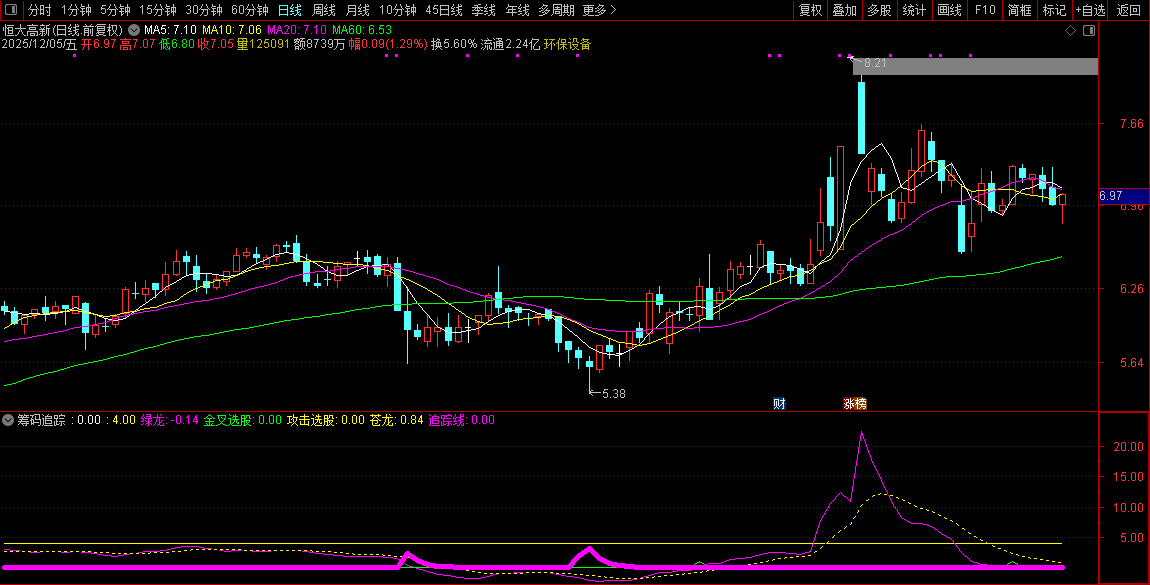Image resolution: width=1150 pixels, height=585 pixels.
Task: Open the 统计 statistics tool
Action: tap(914, 10)
